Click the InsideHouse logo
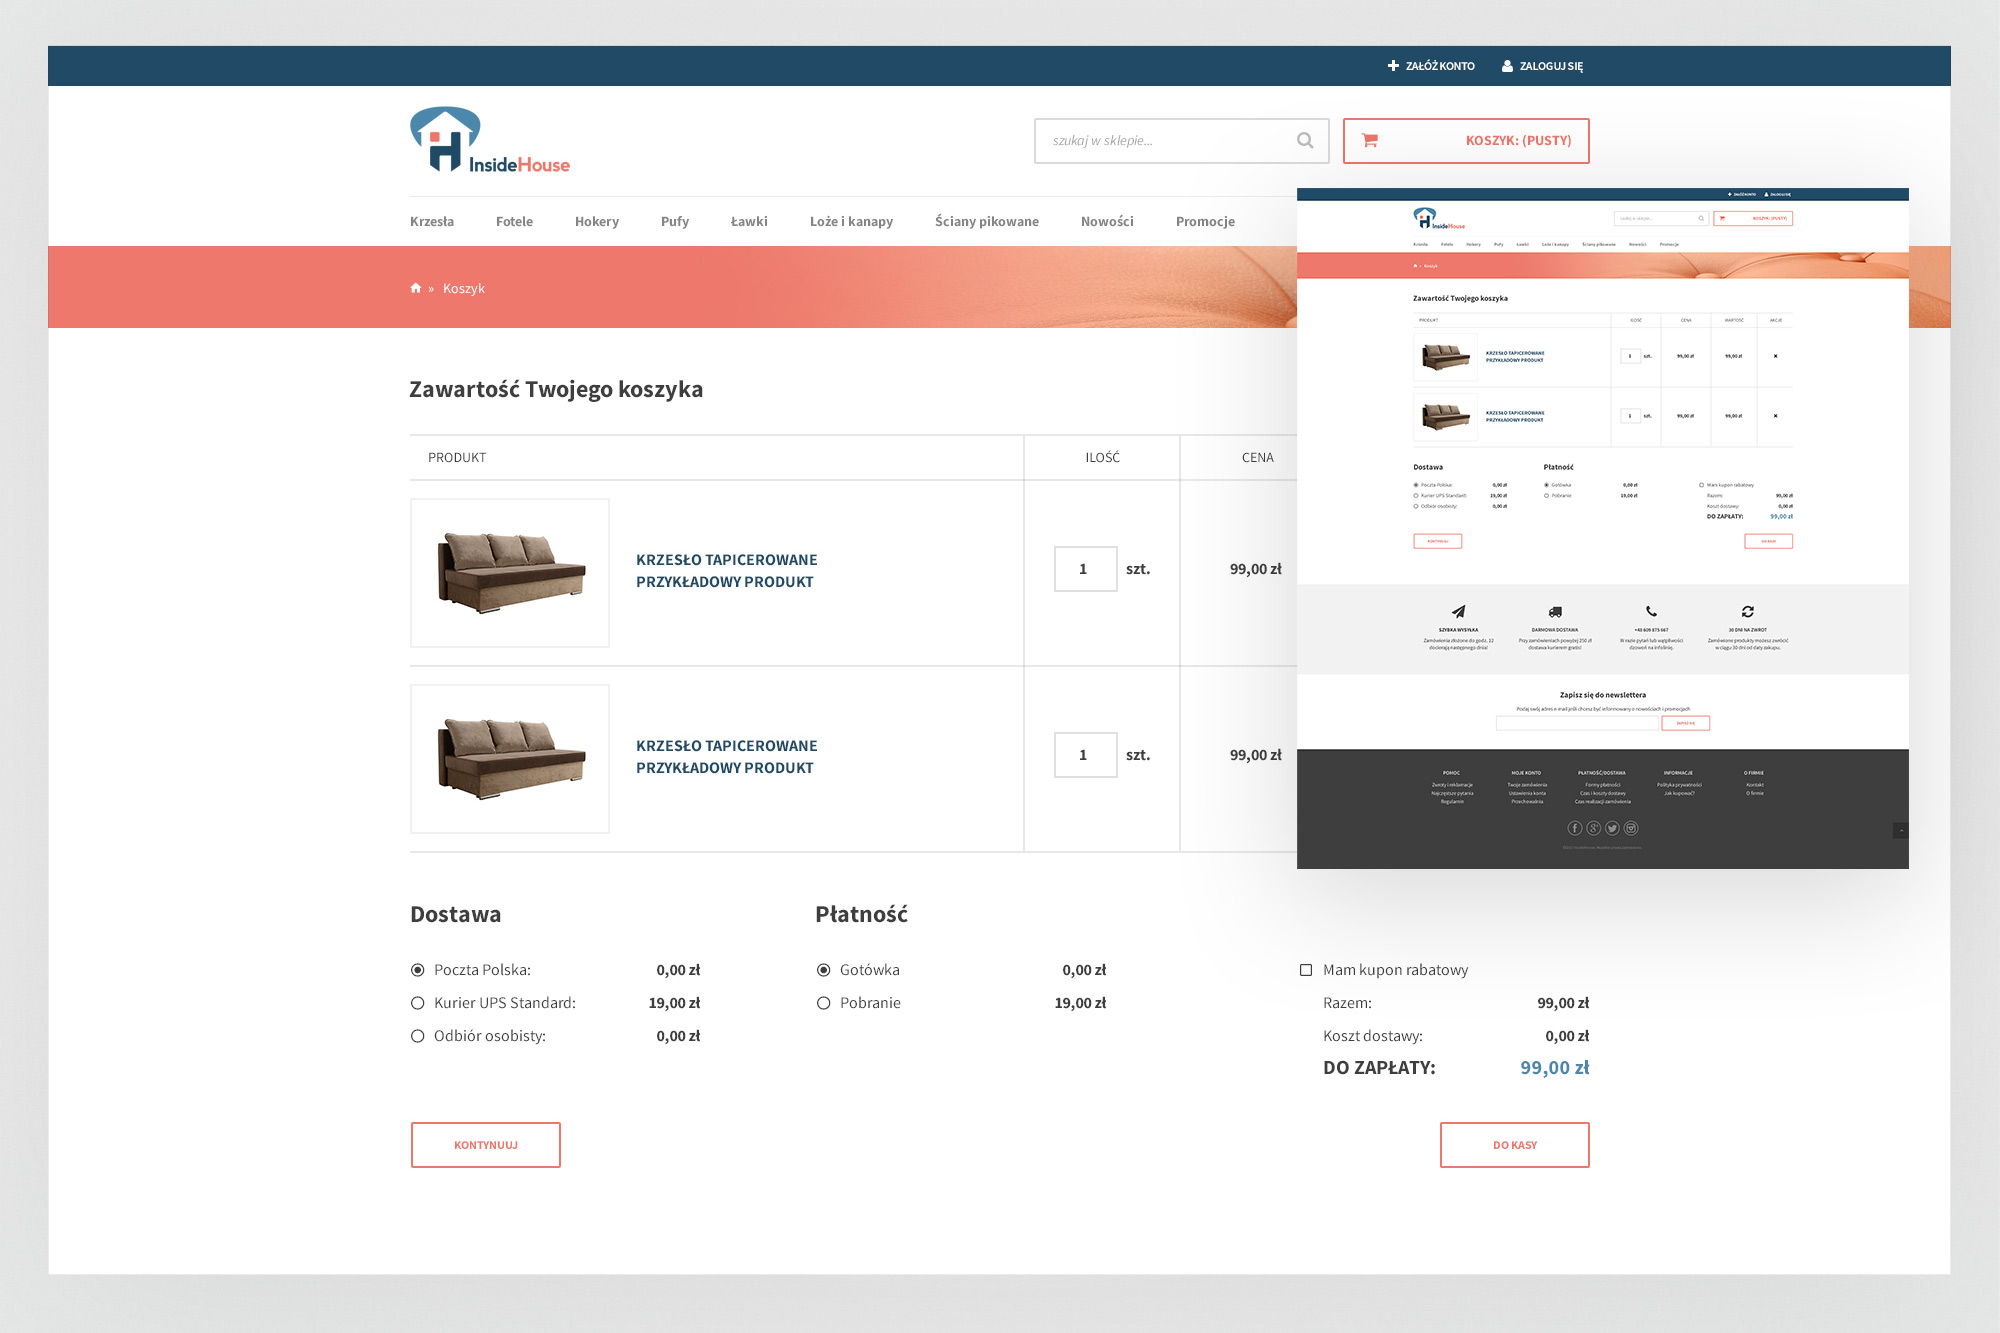This screenshot has width=2000, height=1333. [489, 141]
